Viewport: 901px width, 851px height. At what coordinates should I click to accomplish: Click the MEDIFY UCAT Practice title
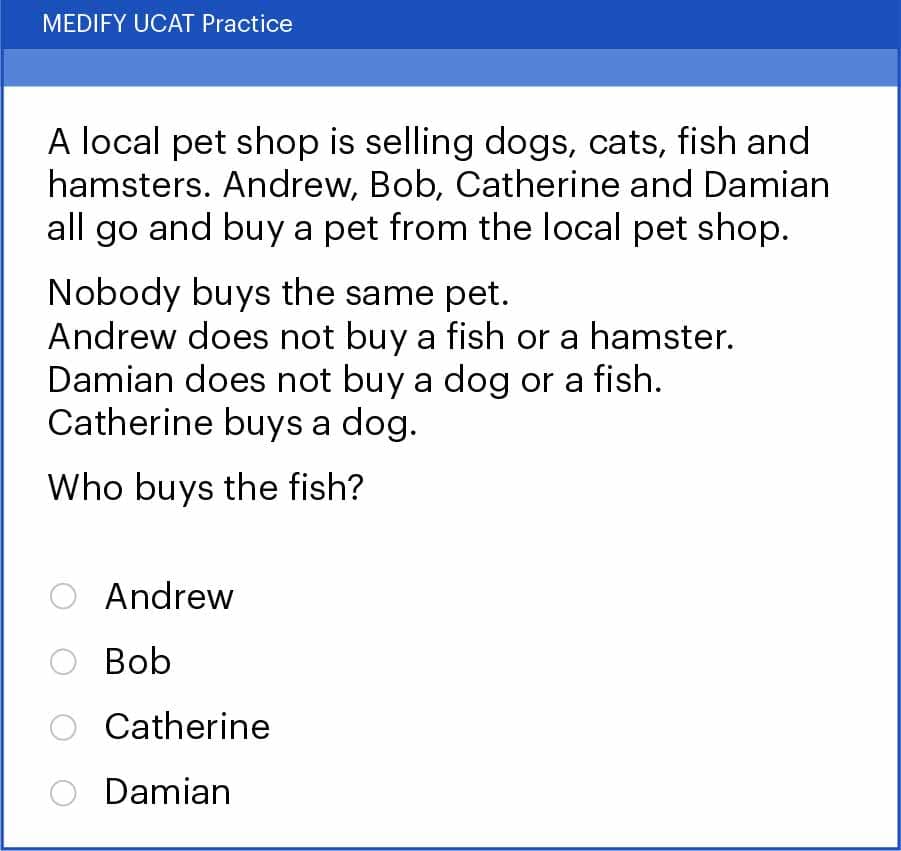click(x=166, y=23)
